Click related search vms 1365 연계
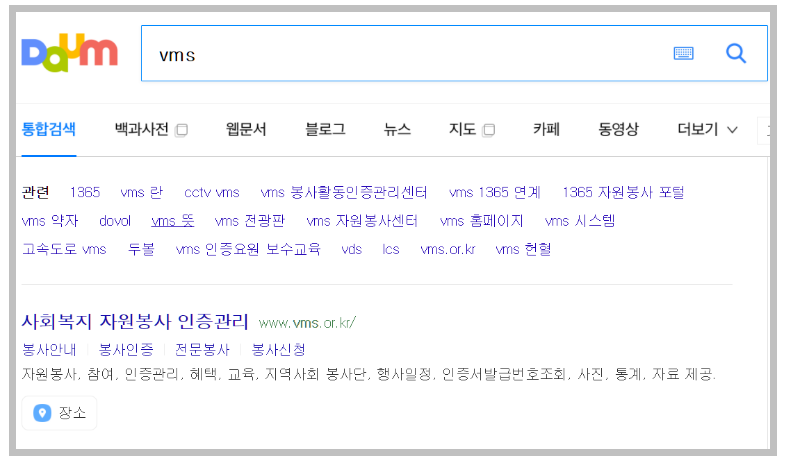The width and height of the screenshot is (788, 458). point(495,193)
